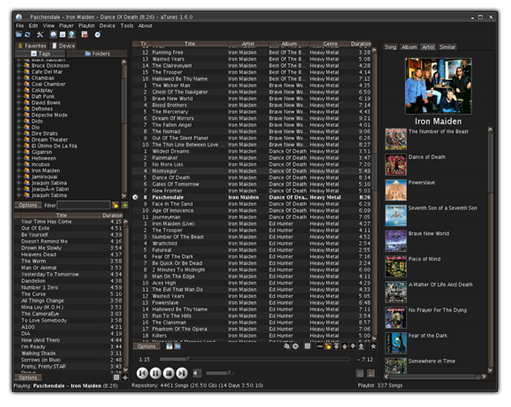Click the green add-to-playlist arrow icon
The image size is (511, 407).
pos(125,205)
